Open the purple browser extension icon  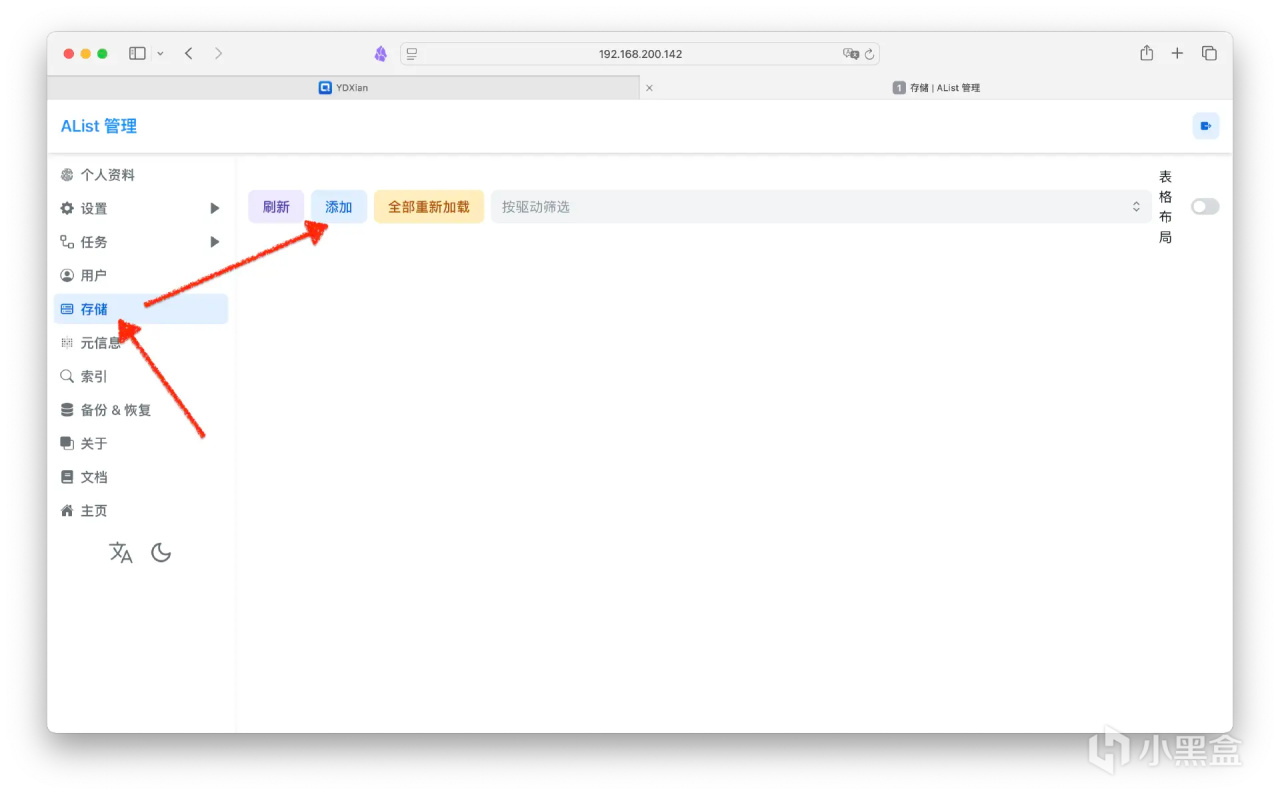tap(381, 54)
